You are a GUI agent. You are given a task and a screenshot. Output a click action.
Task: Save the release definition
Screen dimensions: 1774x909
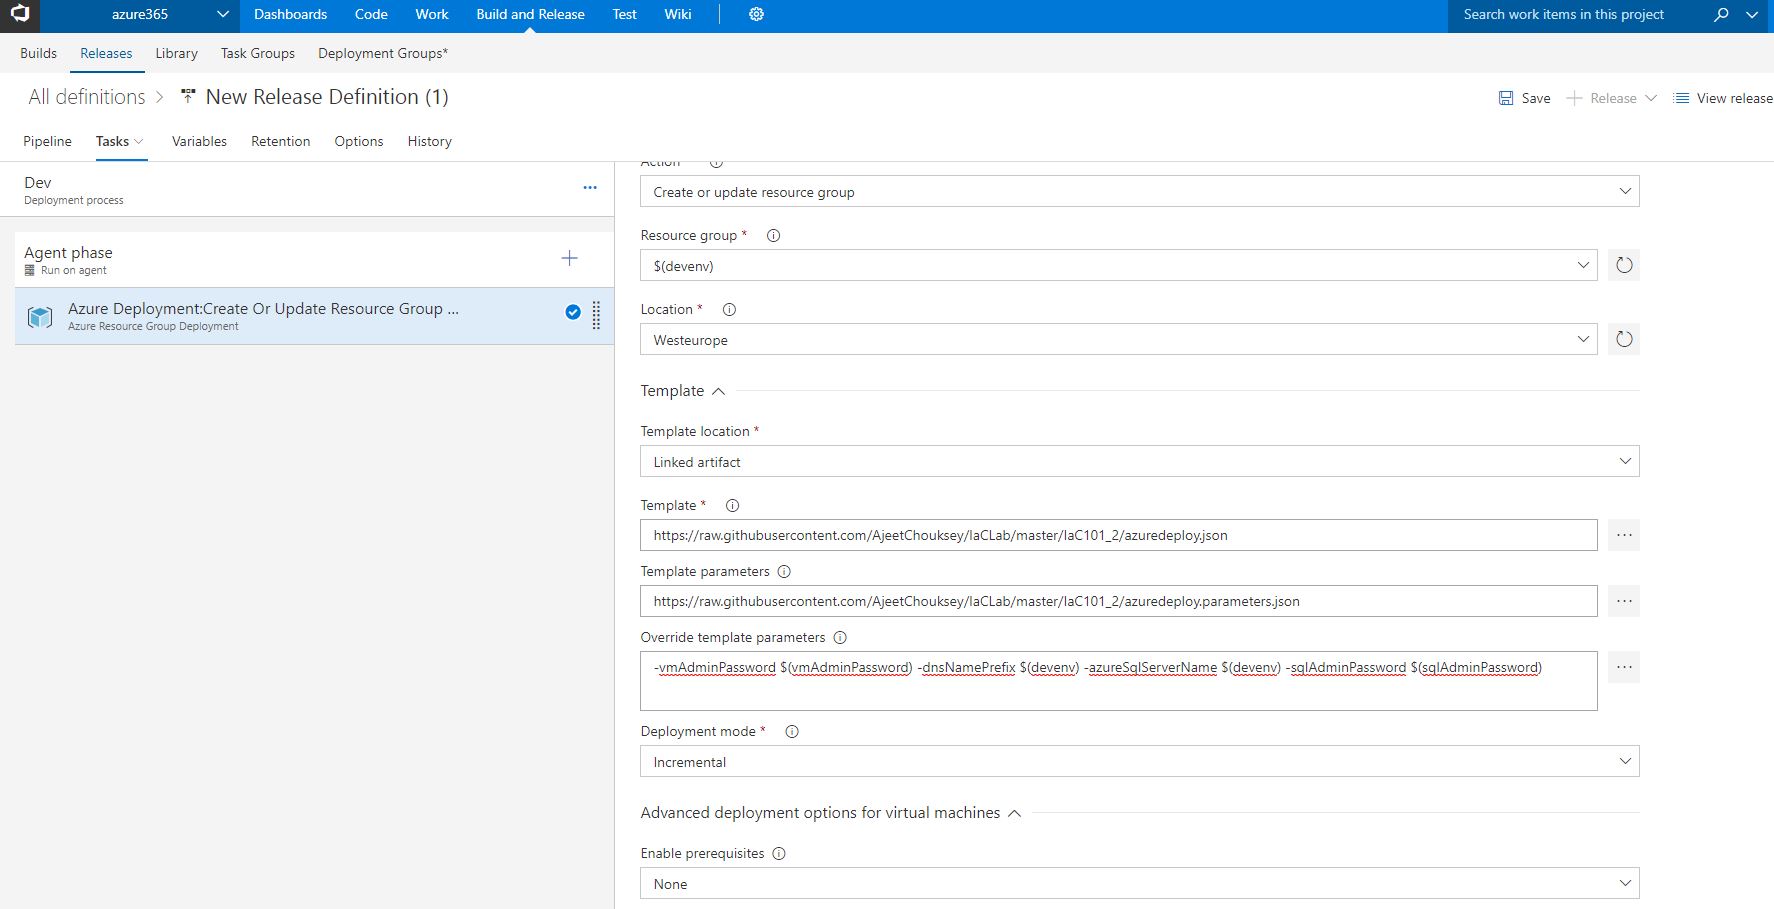tap(1525, 98)
